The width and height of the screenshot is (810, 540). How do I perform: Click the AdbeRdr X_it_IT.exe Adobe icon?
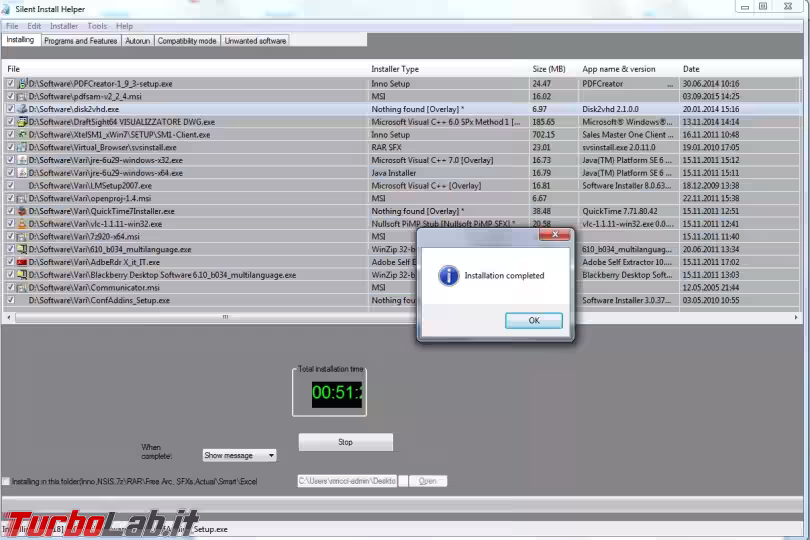(x=22, y=262)
